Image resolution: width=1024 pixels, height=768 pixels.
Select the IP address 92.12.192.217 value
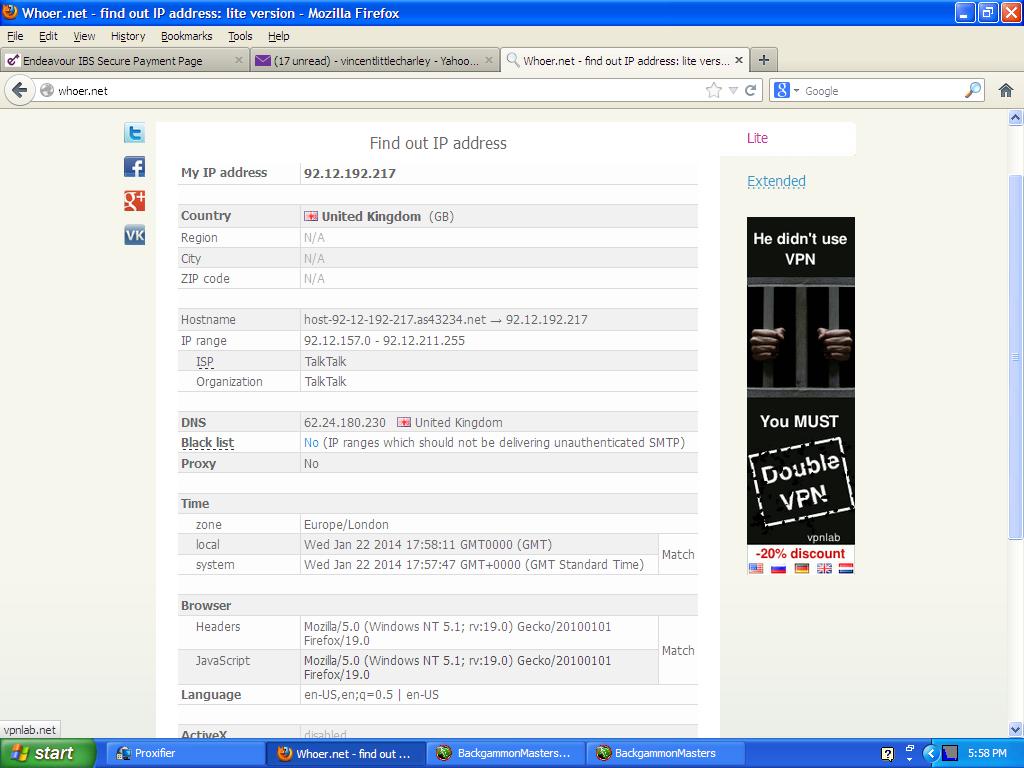point(349,173)
